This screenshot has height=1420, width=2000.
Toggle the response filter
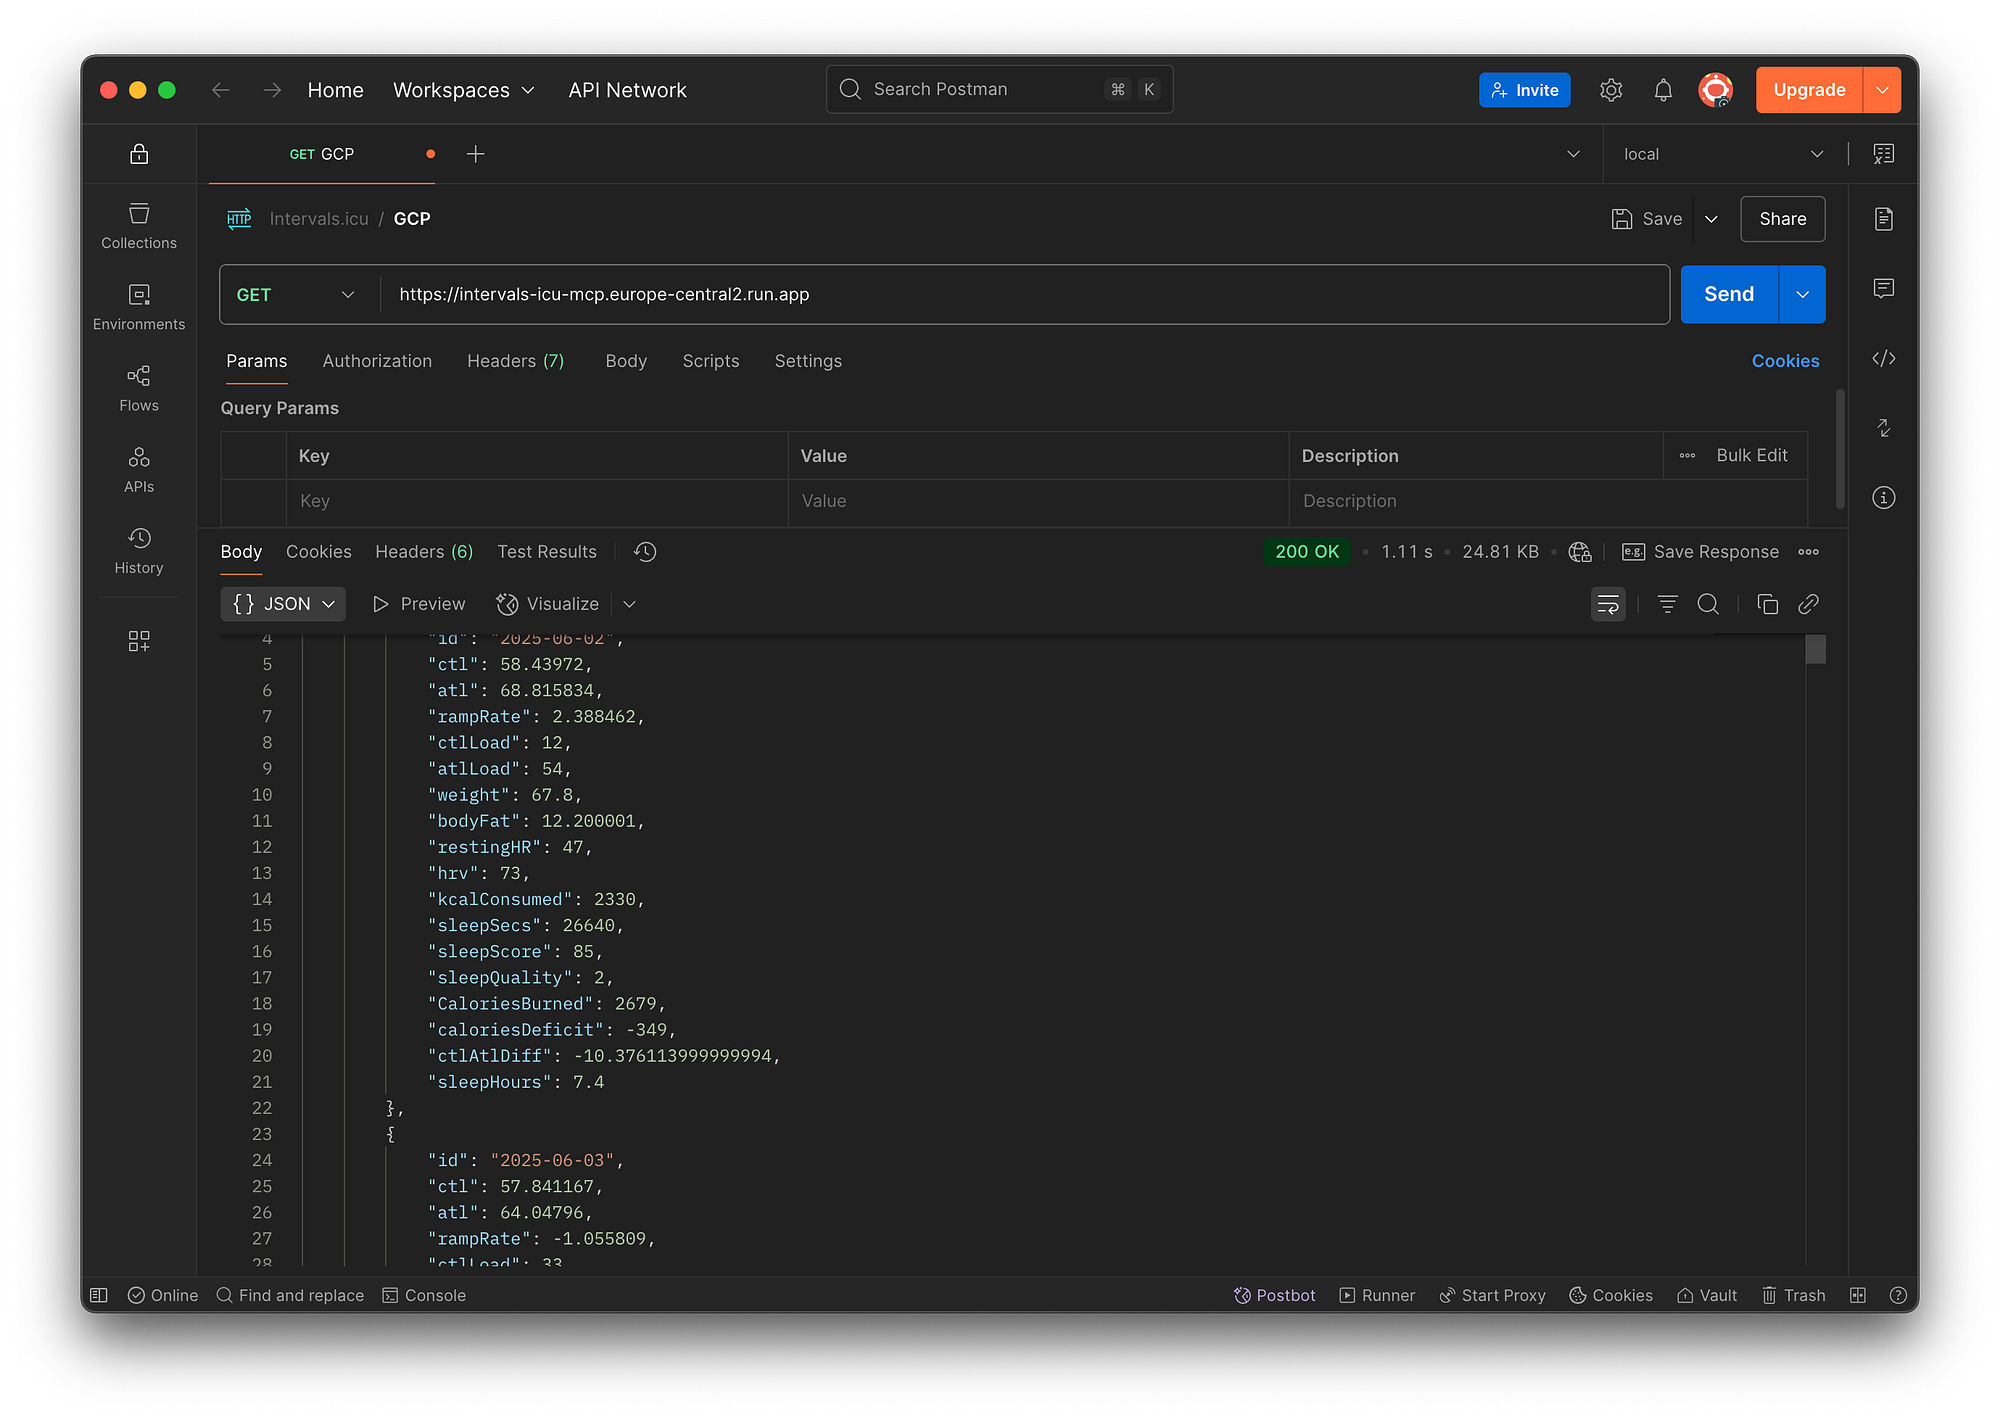[x=1667, y=604]
